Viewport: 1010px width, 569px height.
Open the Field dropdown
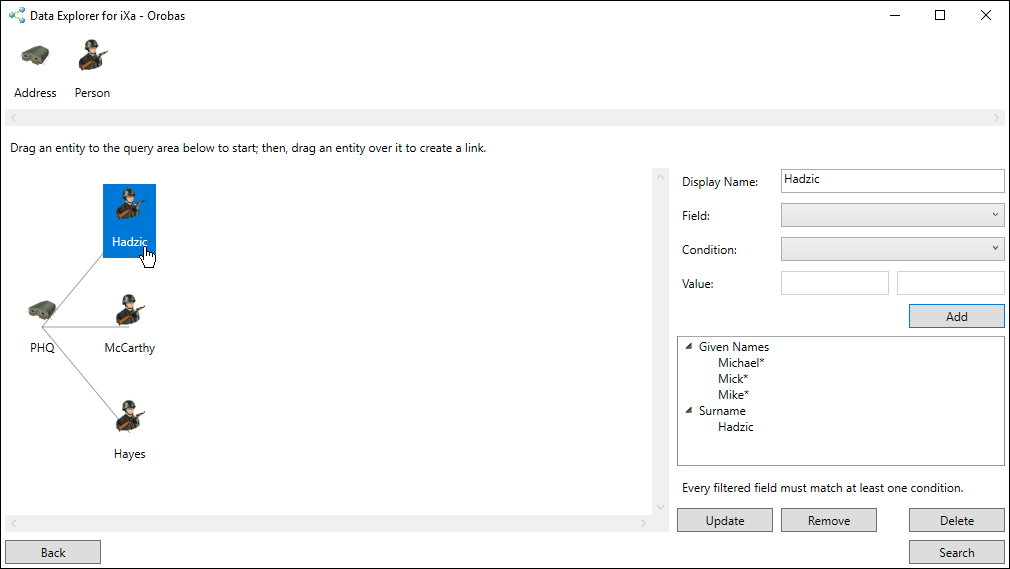[x=892, y=215]
